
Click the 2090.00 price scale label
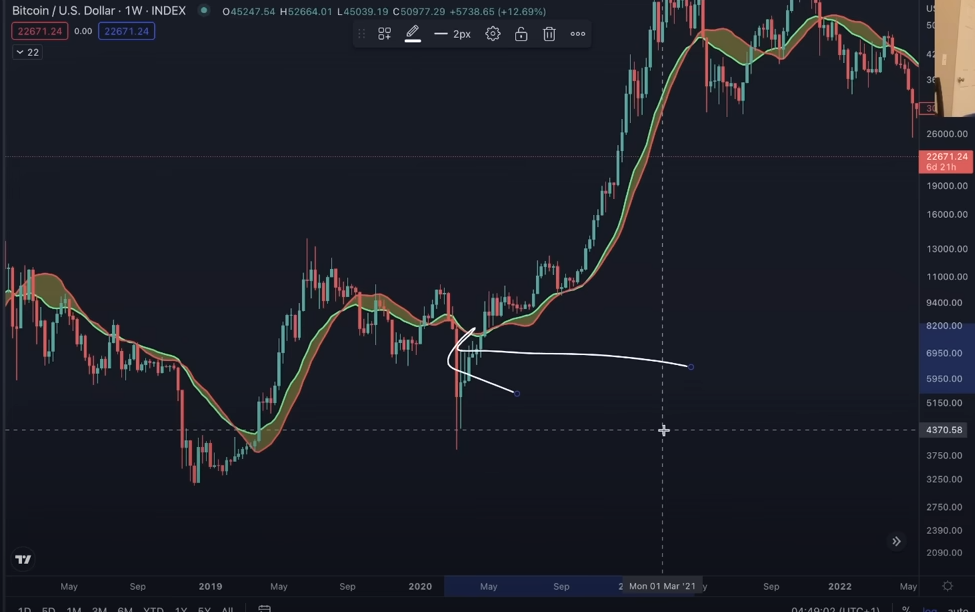944,552
